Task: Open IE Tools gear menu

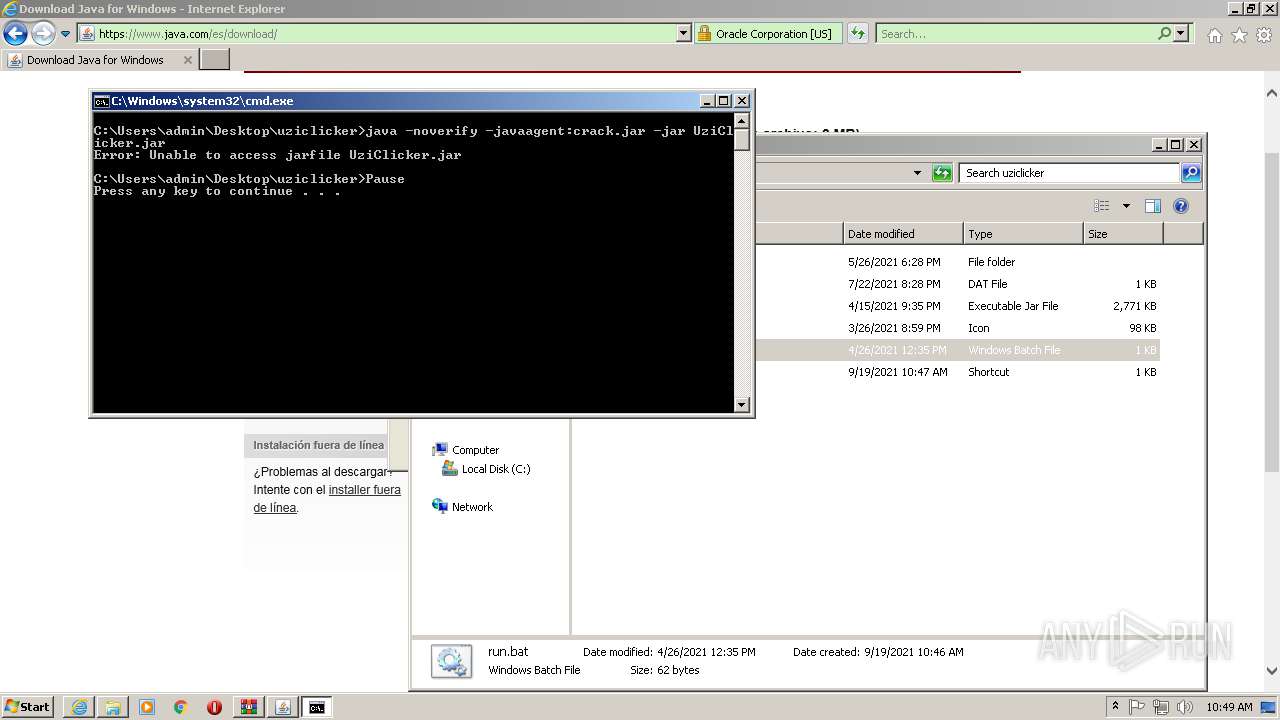Action: [1264, 35]
